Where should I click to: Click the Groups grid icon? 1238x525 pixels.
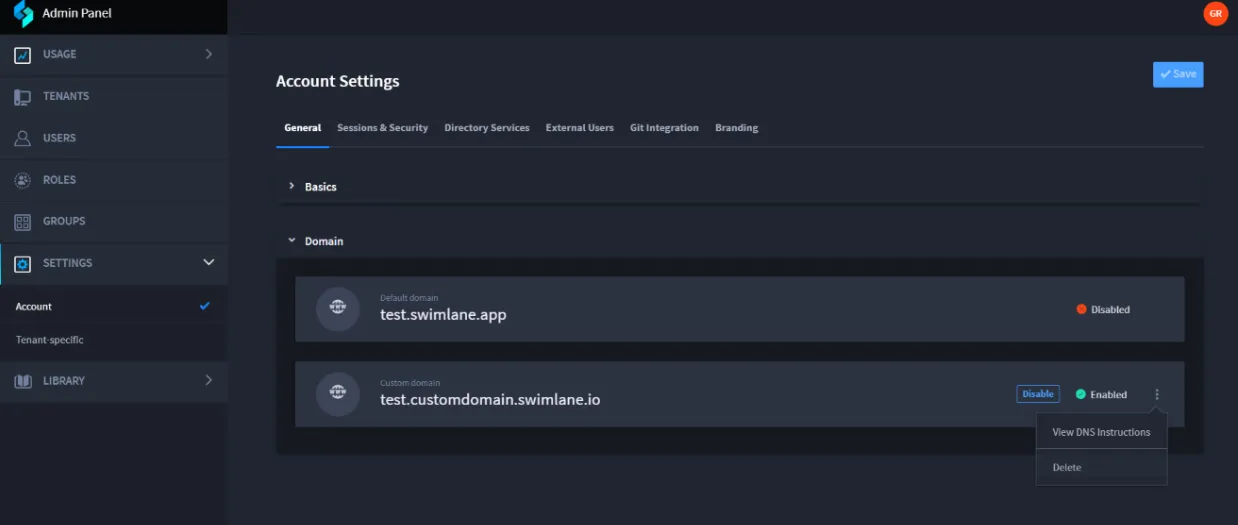(x=22, y=222)
